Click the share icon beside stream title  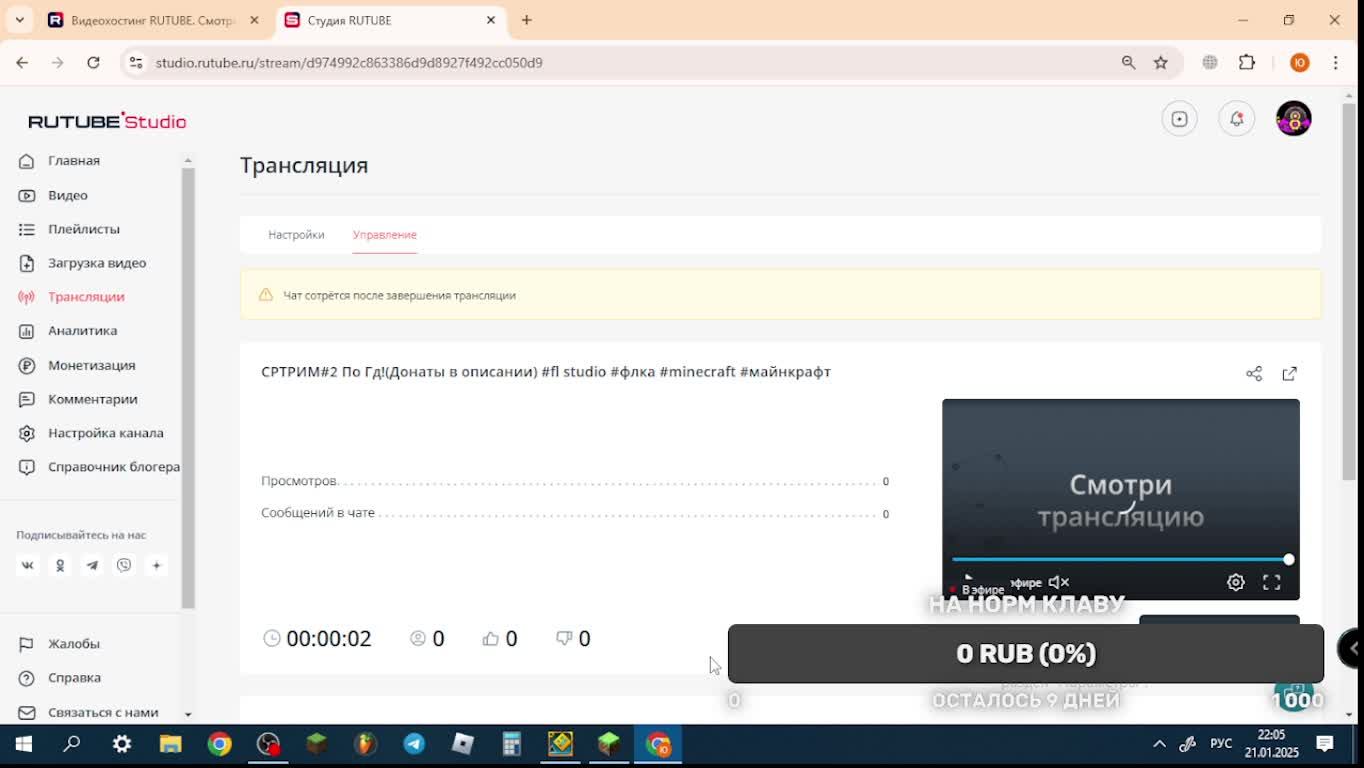click(x=1254, y=373)
